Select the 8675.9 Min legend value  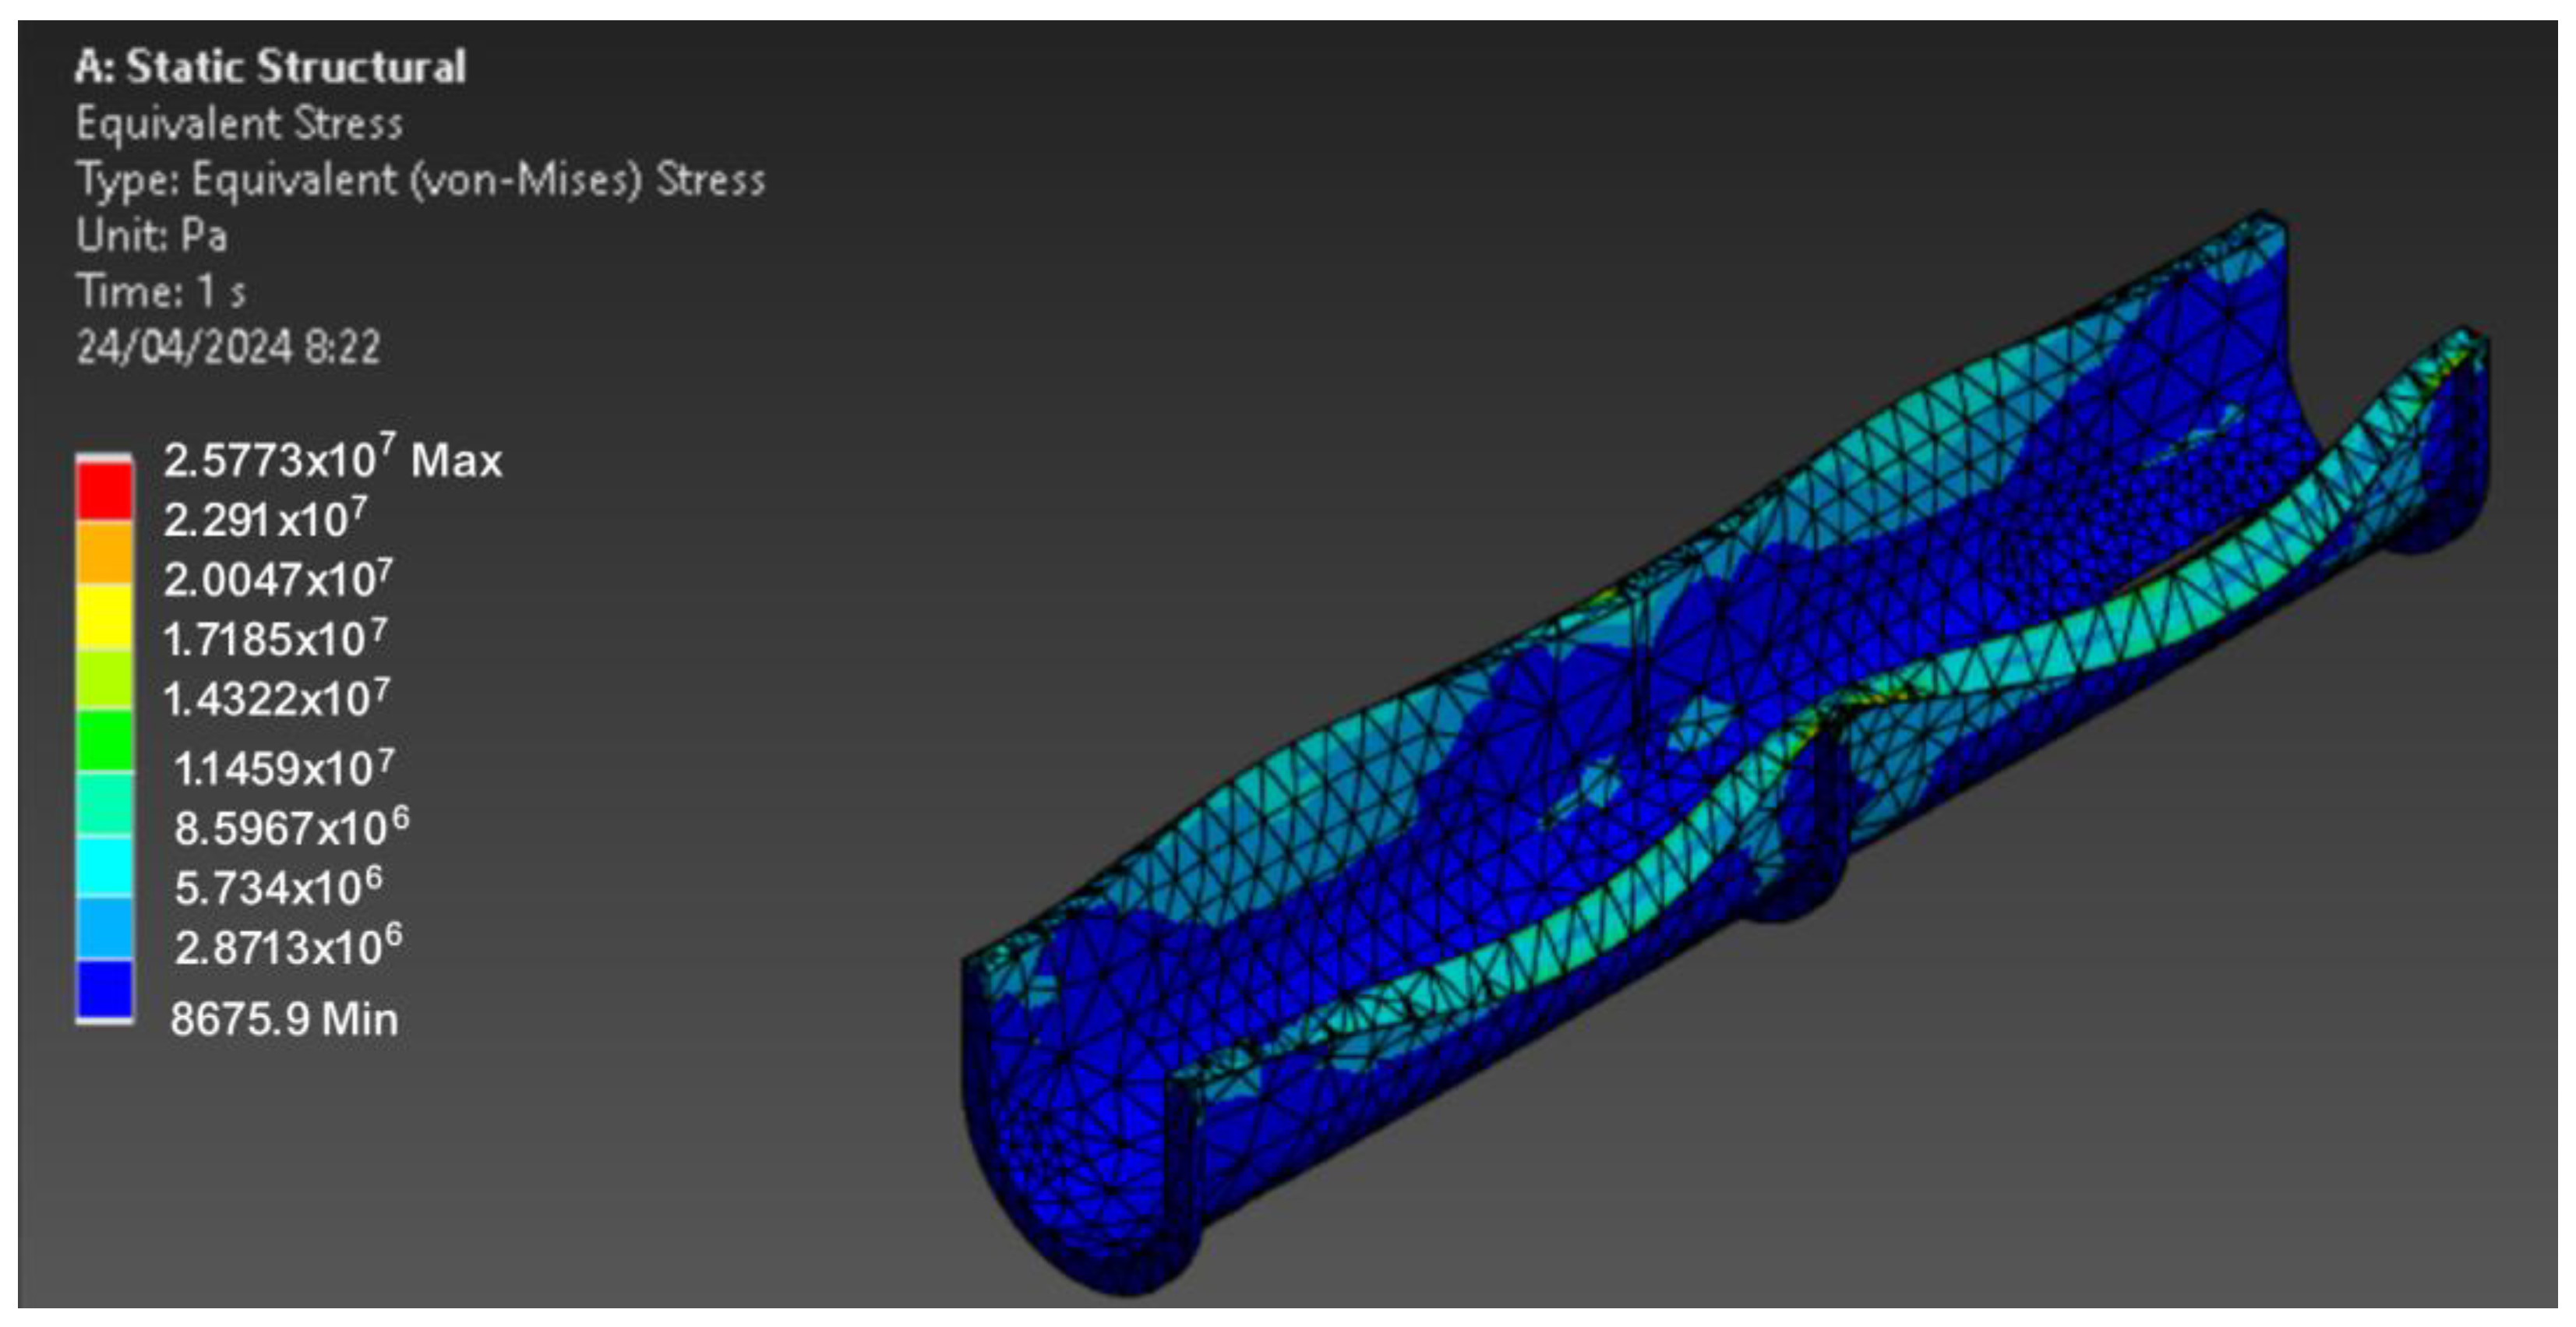284,1019
